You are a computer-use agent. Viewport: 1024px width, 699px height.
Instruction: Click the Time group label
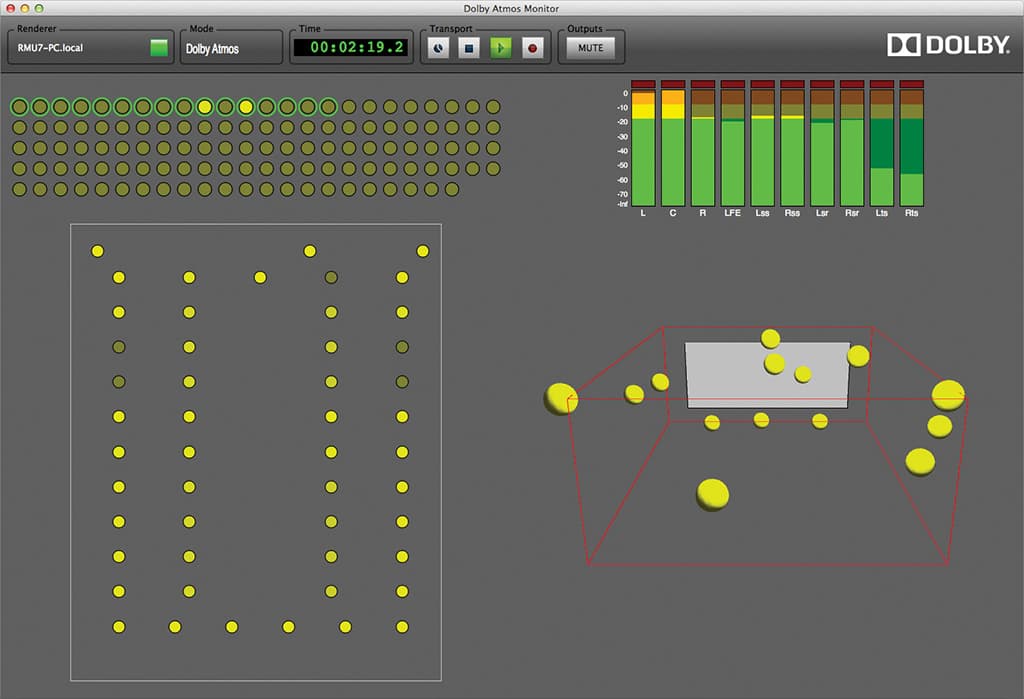(x=310, y=29)
